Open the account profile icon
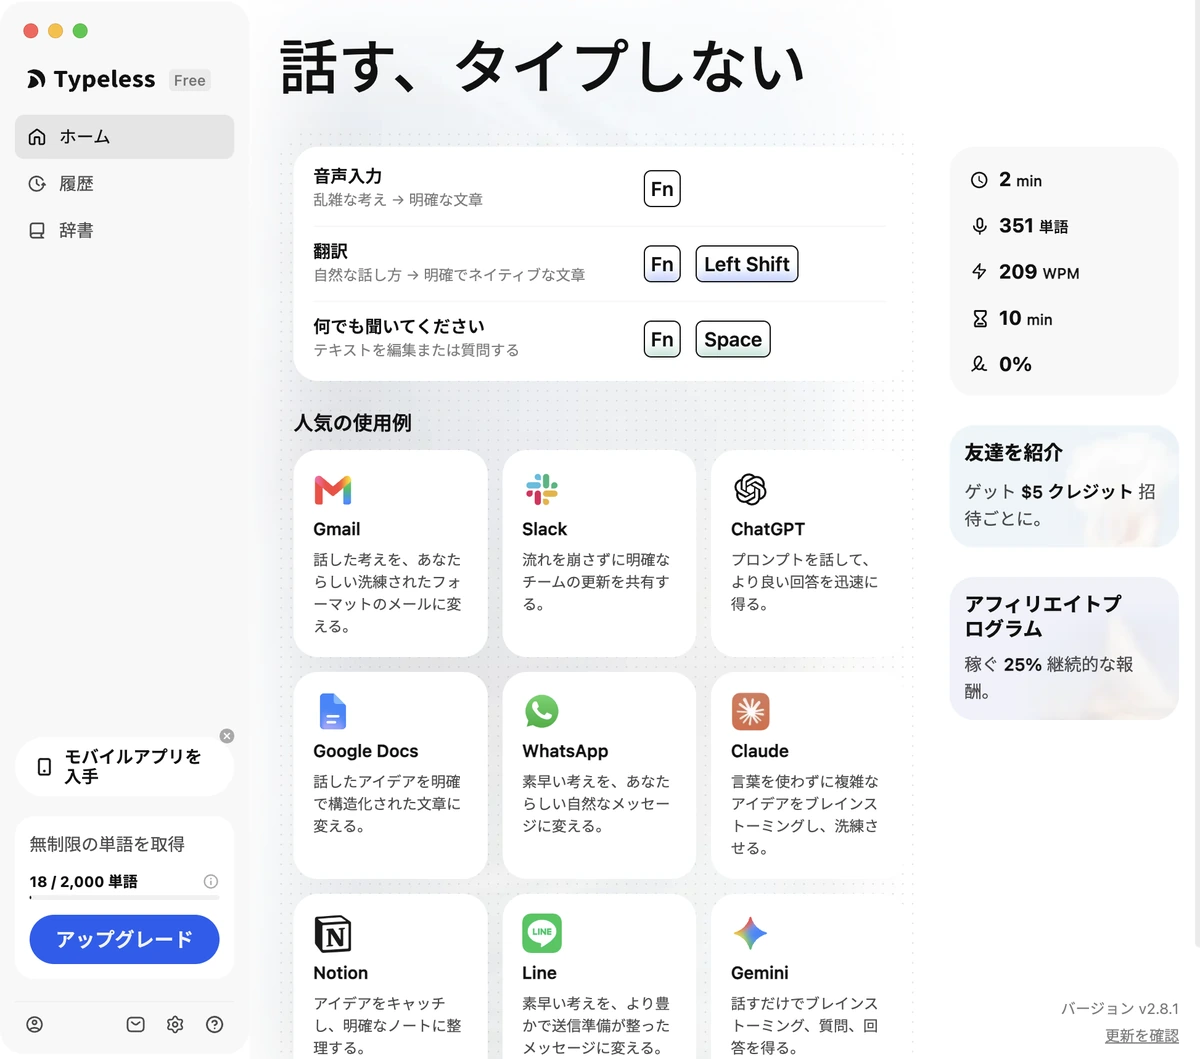1200x1059 pixels. tap(35, 1025)
